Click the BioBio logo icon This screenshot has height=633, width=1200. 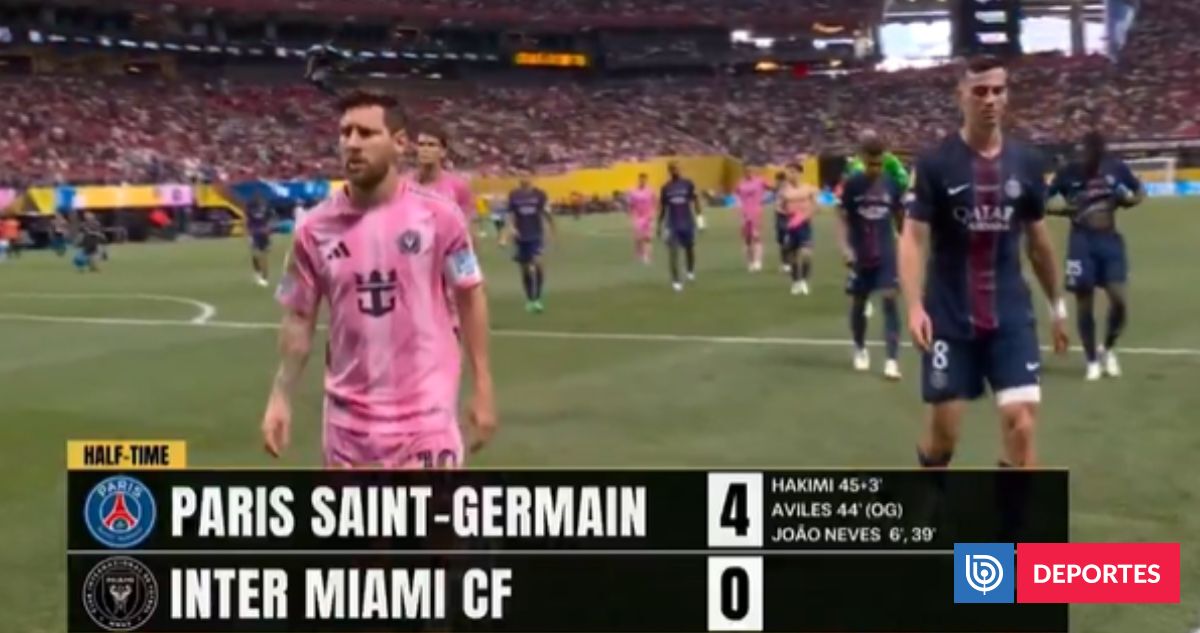[x=983, y=573]
